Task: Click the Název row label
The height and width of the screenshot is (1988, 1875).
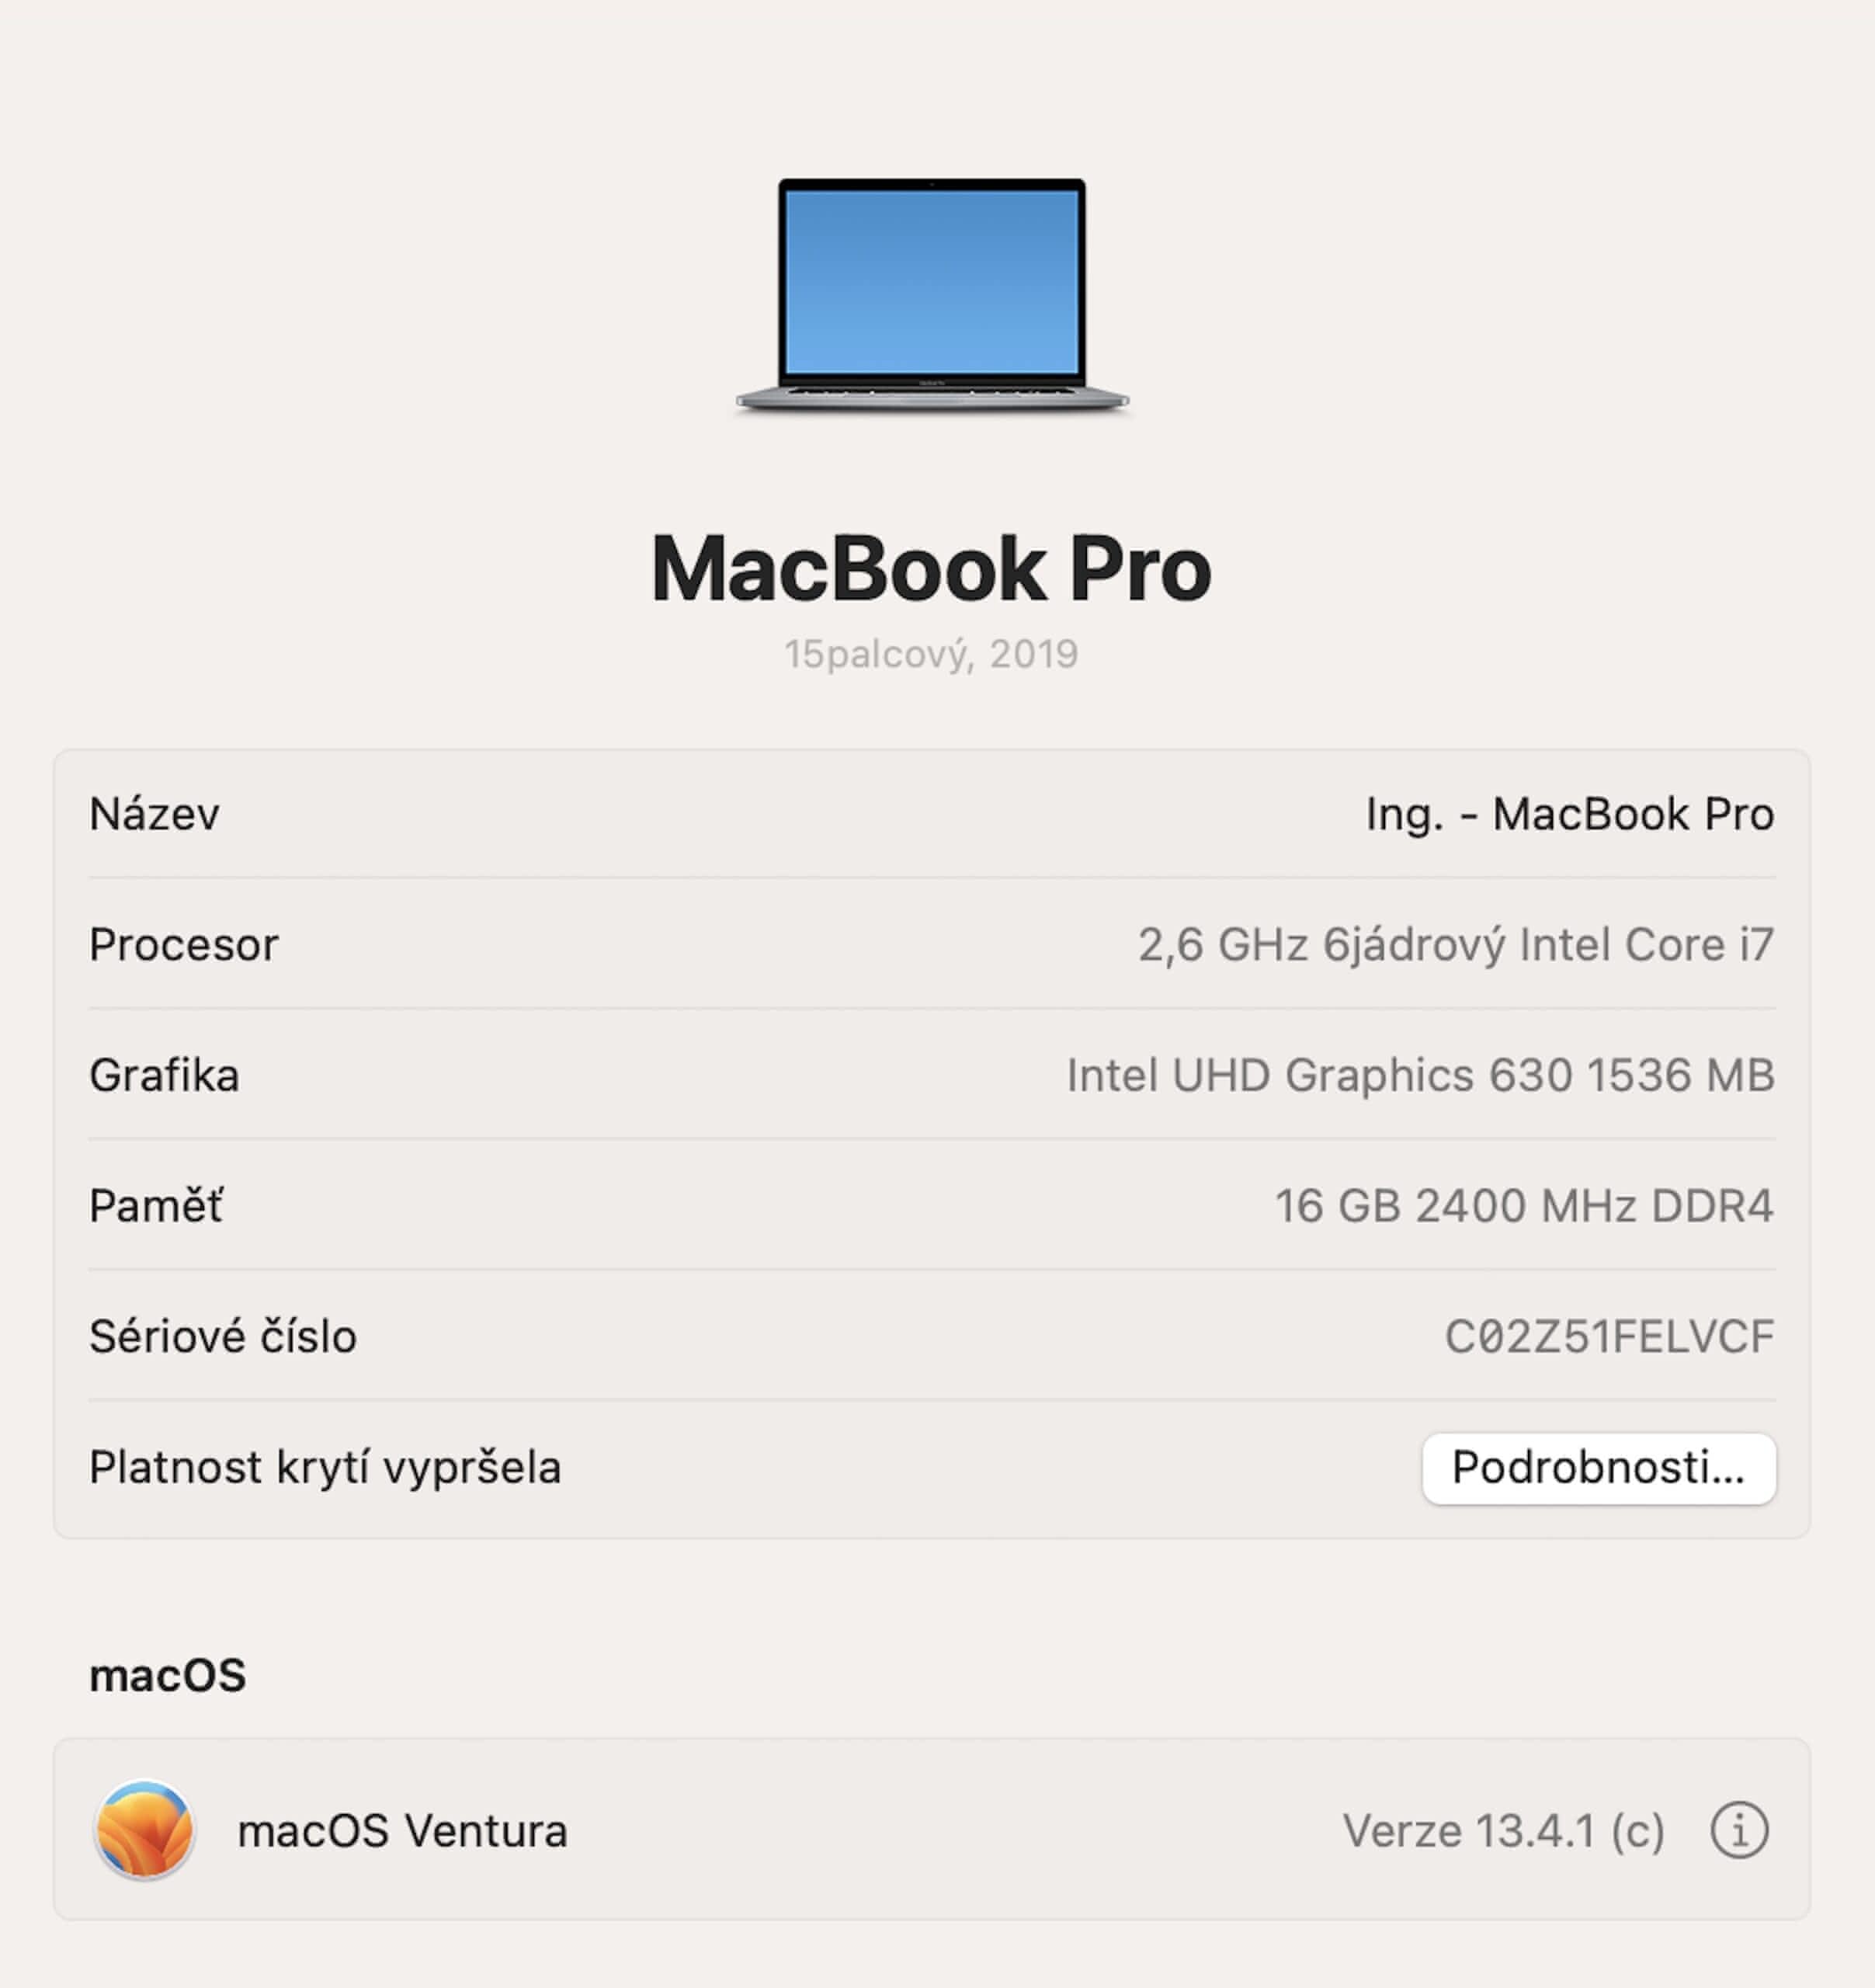Action: pyautogui.click(x=154, y=814)
